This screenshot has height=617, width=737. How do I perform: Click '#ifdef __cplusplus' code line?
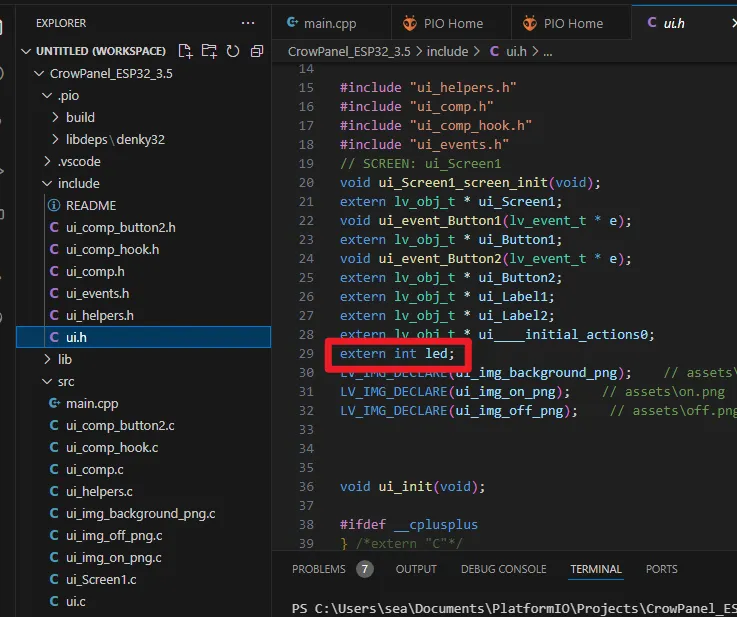tap(408, 524)
